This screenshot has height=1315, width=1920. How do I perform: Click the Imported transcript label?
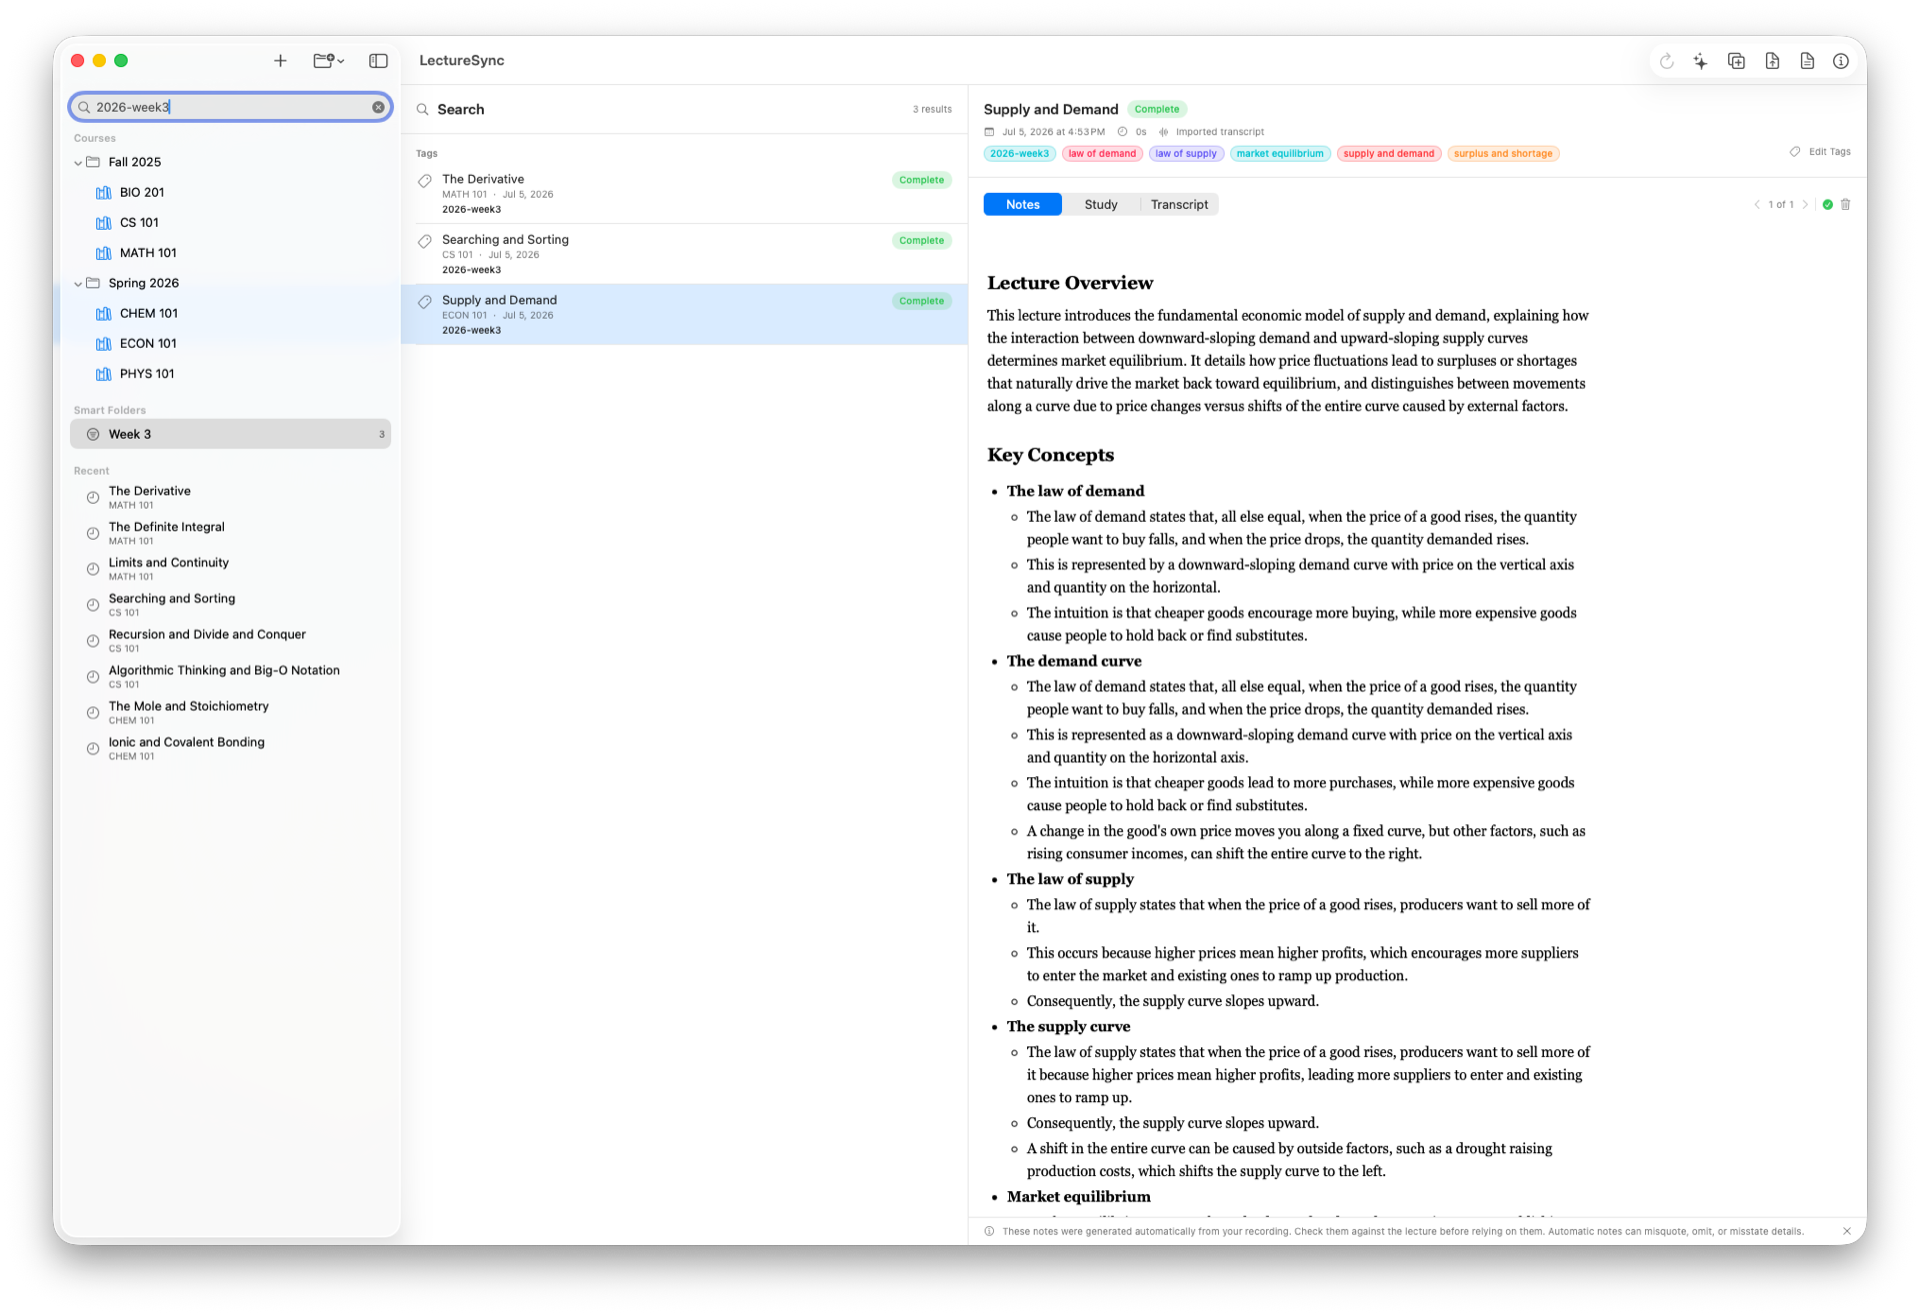pos(1219,132)
